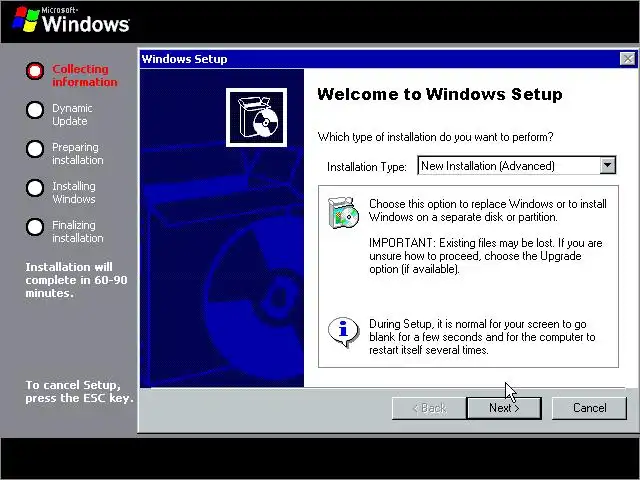
Task: Click the installation option CD box icon
Action: click(343, 213)
